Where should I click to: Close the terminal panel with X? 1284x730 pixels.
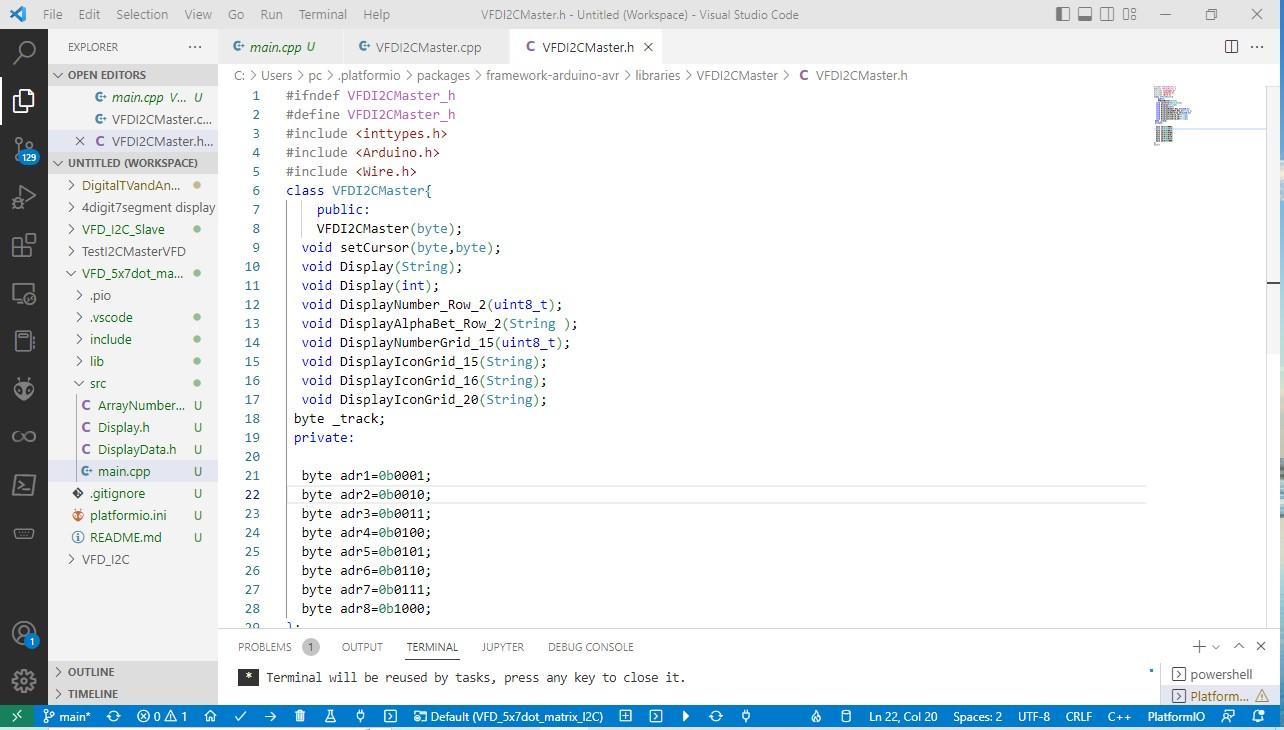point(1260,647)
